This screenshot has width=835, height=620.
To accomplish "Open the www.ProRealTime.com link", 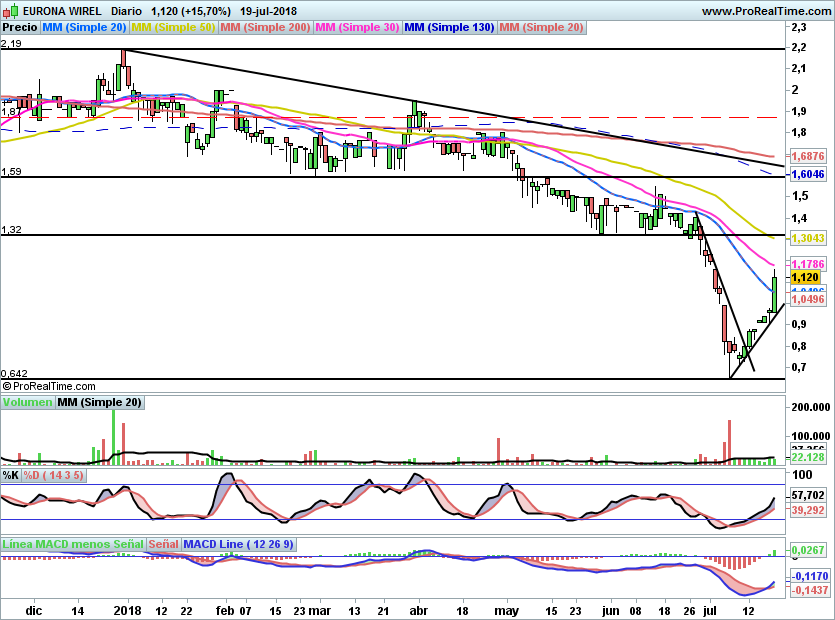I will (766, 11).
